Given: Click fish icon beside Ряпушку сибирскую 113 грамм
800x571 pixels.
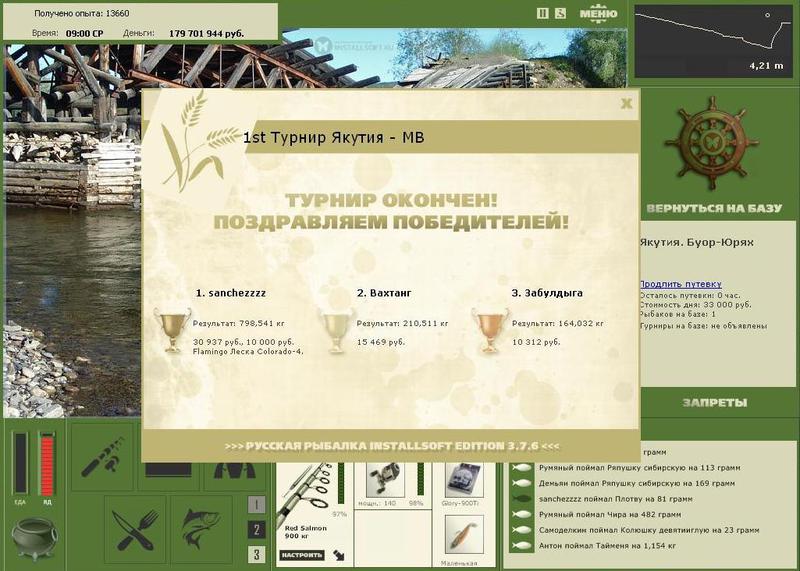Looking at the screenshot, I should [x=521, y=468].
